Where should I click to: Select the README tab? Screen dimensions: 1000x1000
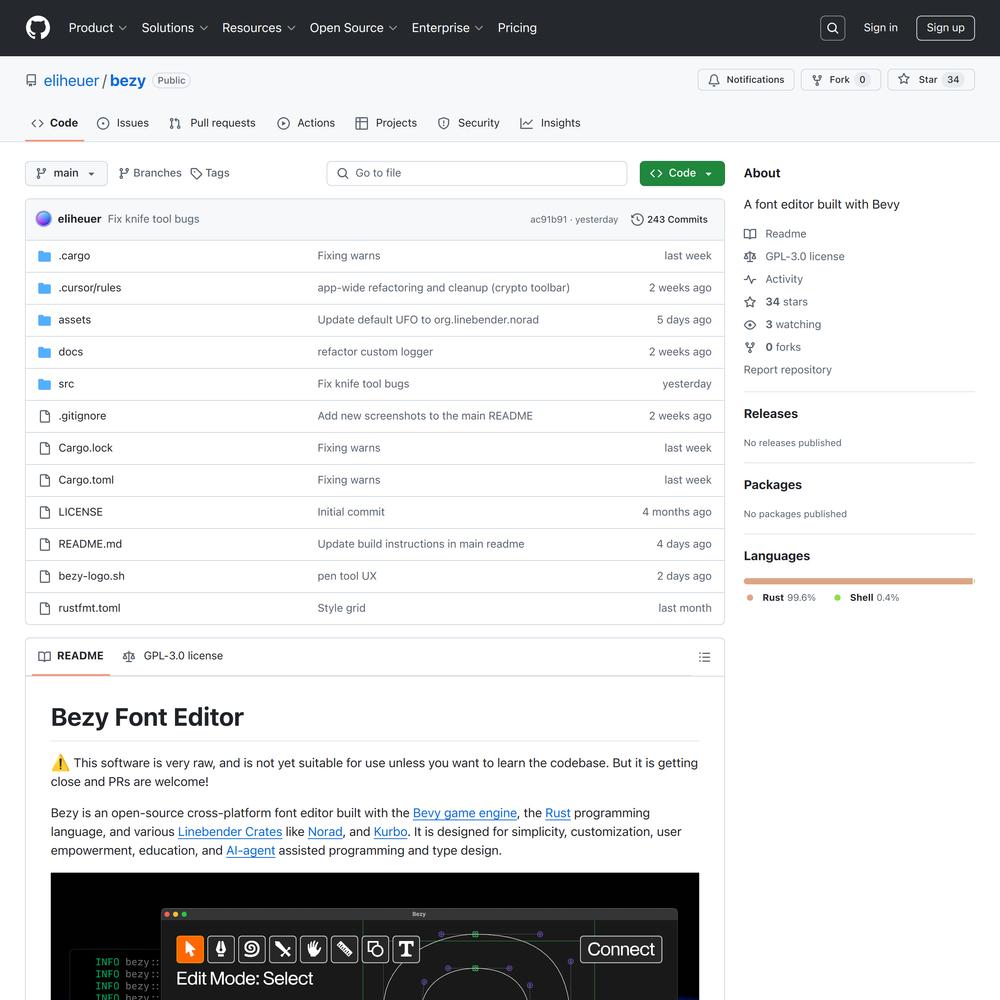click(71, 656)
